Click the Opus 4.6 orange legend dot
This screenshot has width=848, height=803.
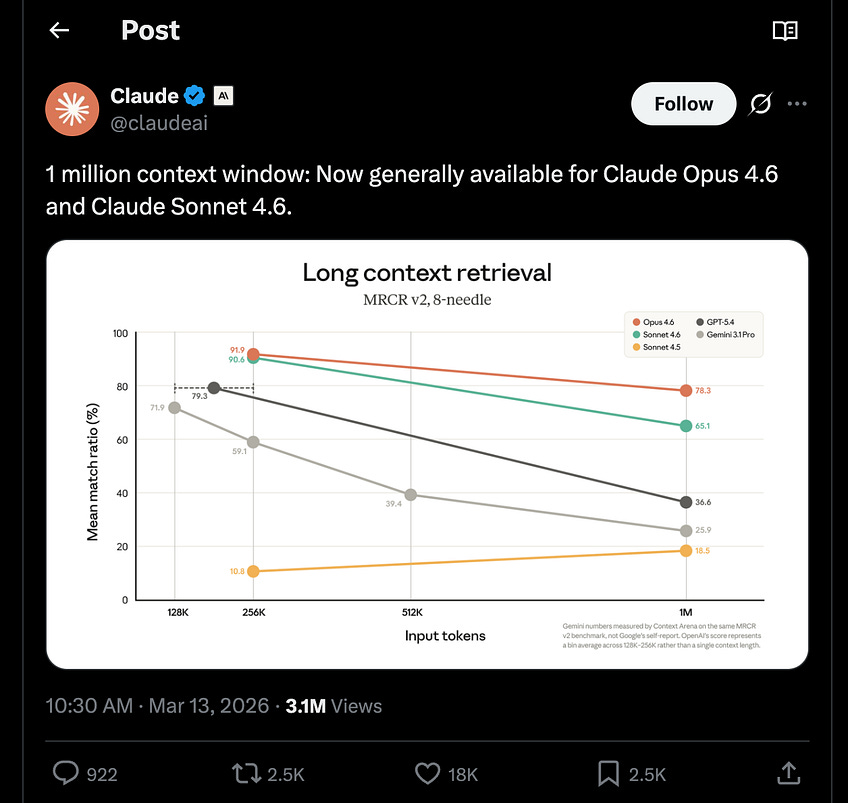coord(637,321)
